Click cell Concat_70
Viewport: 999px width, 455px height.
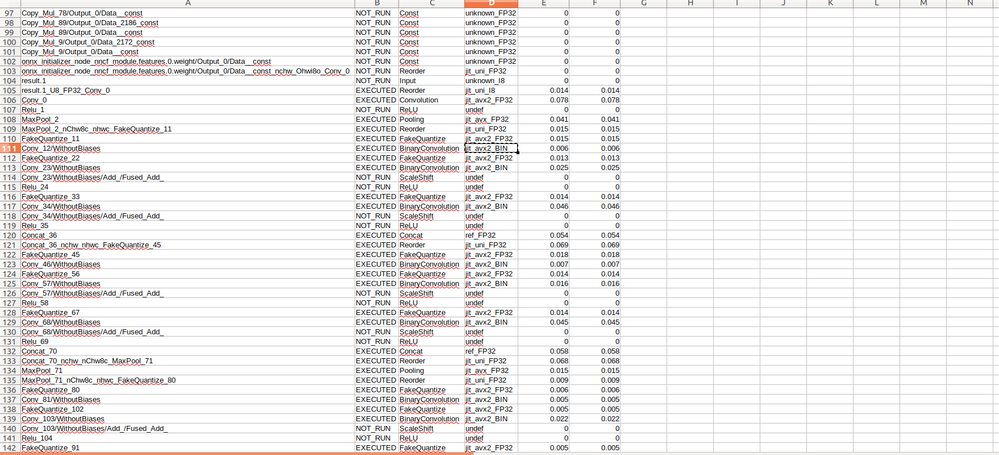(187, 351)
